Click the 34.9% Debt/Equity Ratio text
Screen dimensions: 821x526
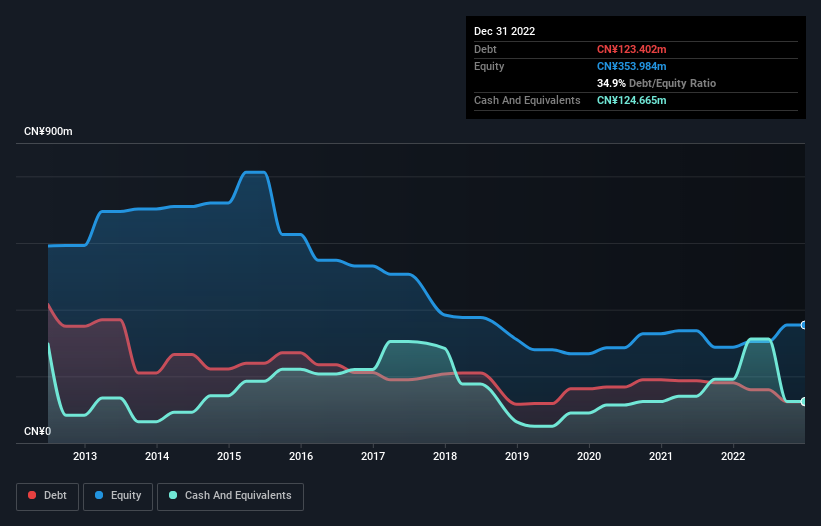tap(656, 83)
